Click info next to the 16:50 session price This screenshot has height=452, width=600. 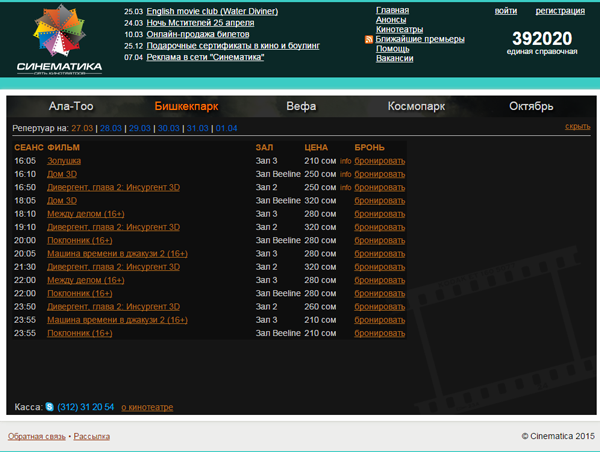pos(345,187)
